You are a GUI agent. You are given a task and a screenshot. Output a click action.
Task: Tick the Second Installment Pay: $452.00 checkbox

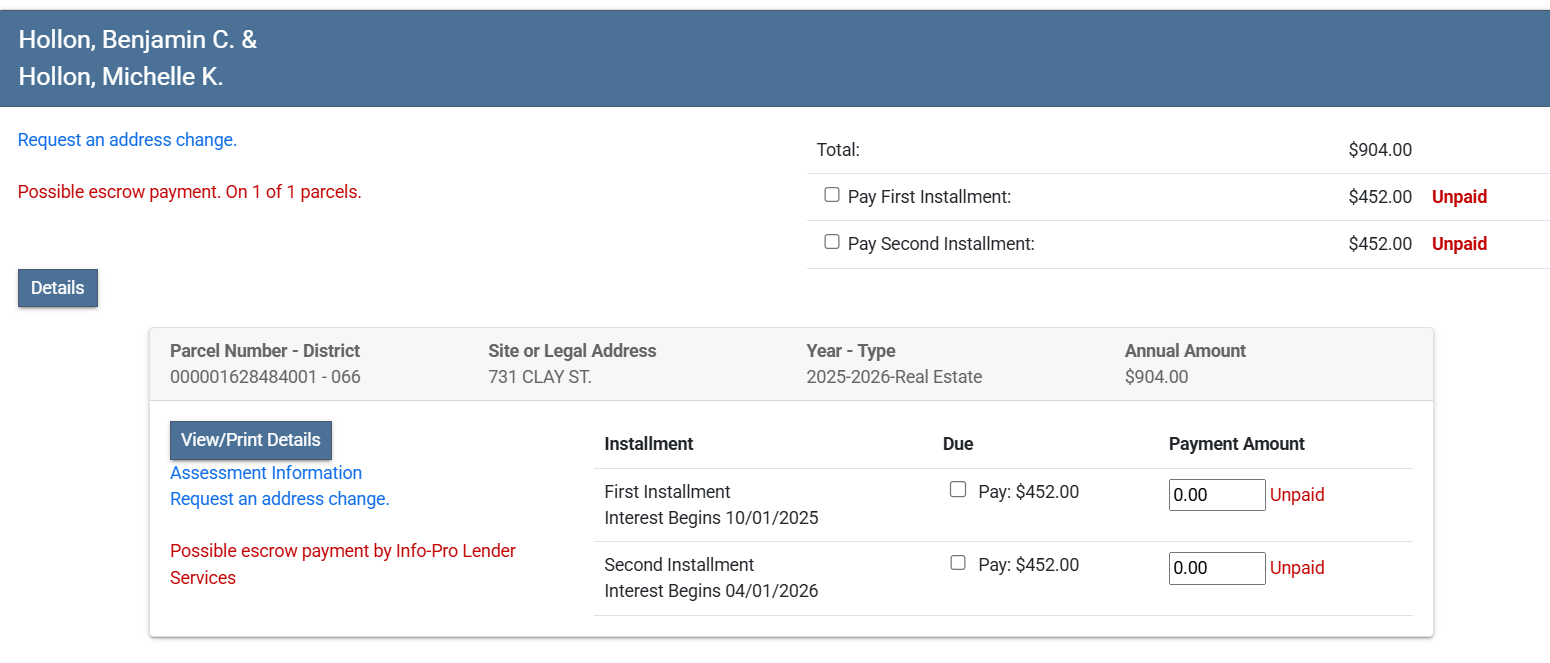click(x=958, y=563)
